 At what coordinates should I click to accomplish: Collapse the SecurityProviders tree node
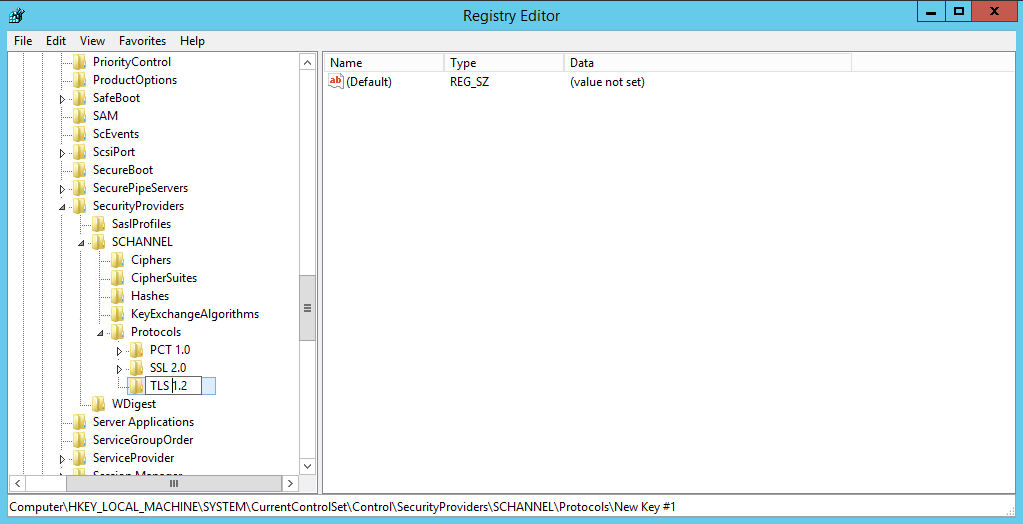pyautogui.click(x=62, y=207)
